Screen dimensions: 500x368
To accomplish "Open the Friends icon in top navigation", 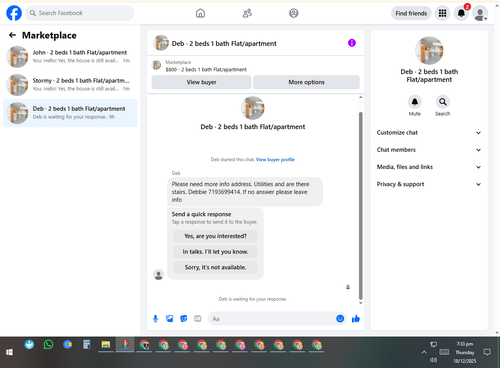I will click(247, 13).
